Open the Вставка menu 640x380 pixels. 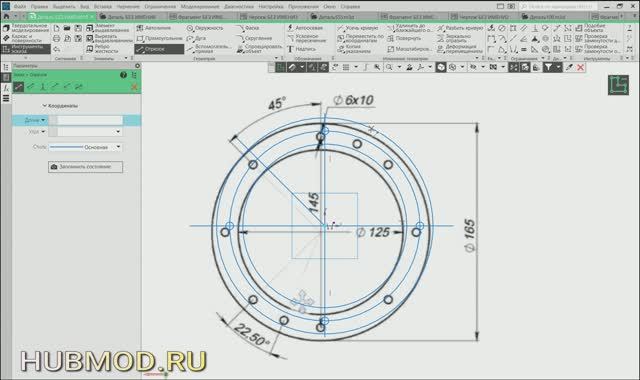click(x=102, y=7)
